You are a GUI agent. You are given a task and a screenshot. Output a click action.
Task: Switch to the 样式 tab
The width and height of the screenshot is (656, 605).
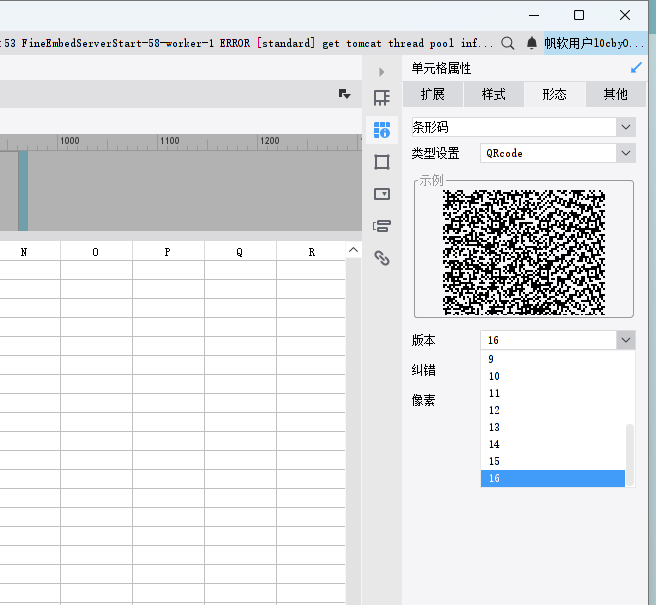click(x=494, y=95)
